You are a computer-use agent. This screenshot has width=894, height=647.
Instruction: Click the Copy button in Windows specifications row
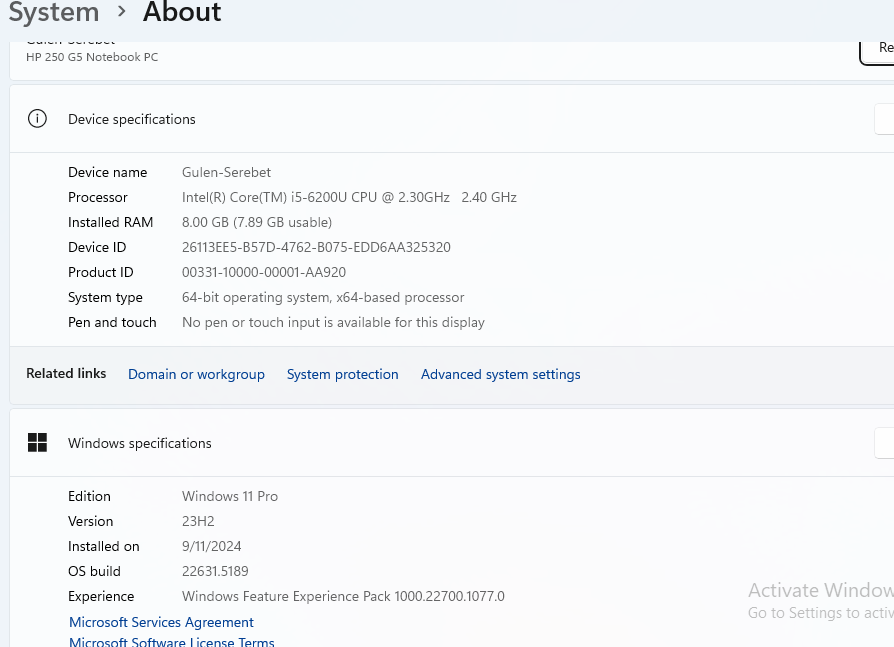click(x=884, y=443)
